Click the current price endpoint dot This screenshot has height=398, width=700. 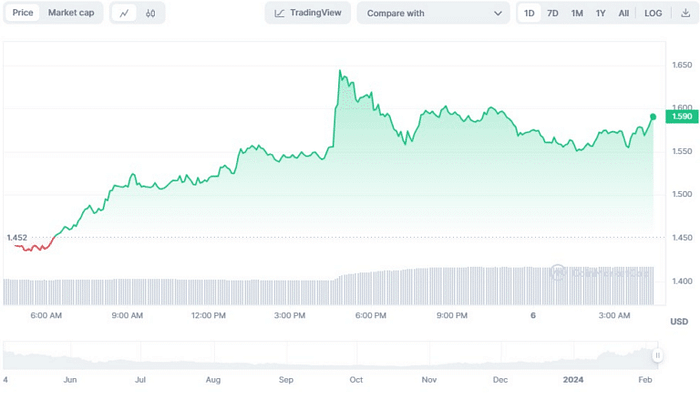[x=653, y=117]
